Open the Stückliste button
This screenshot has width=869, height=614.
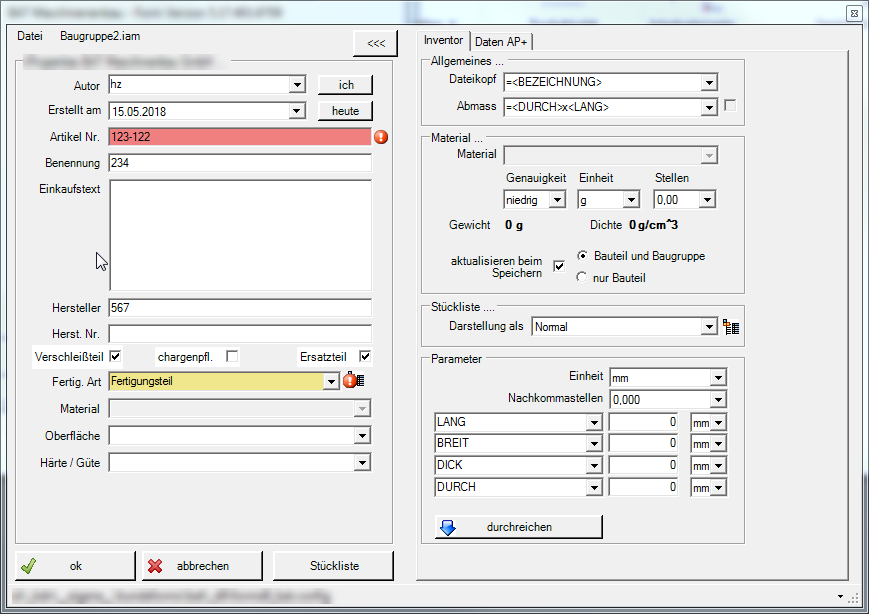(334, 566)
